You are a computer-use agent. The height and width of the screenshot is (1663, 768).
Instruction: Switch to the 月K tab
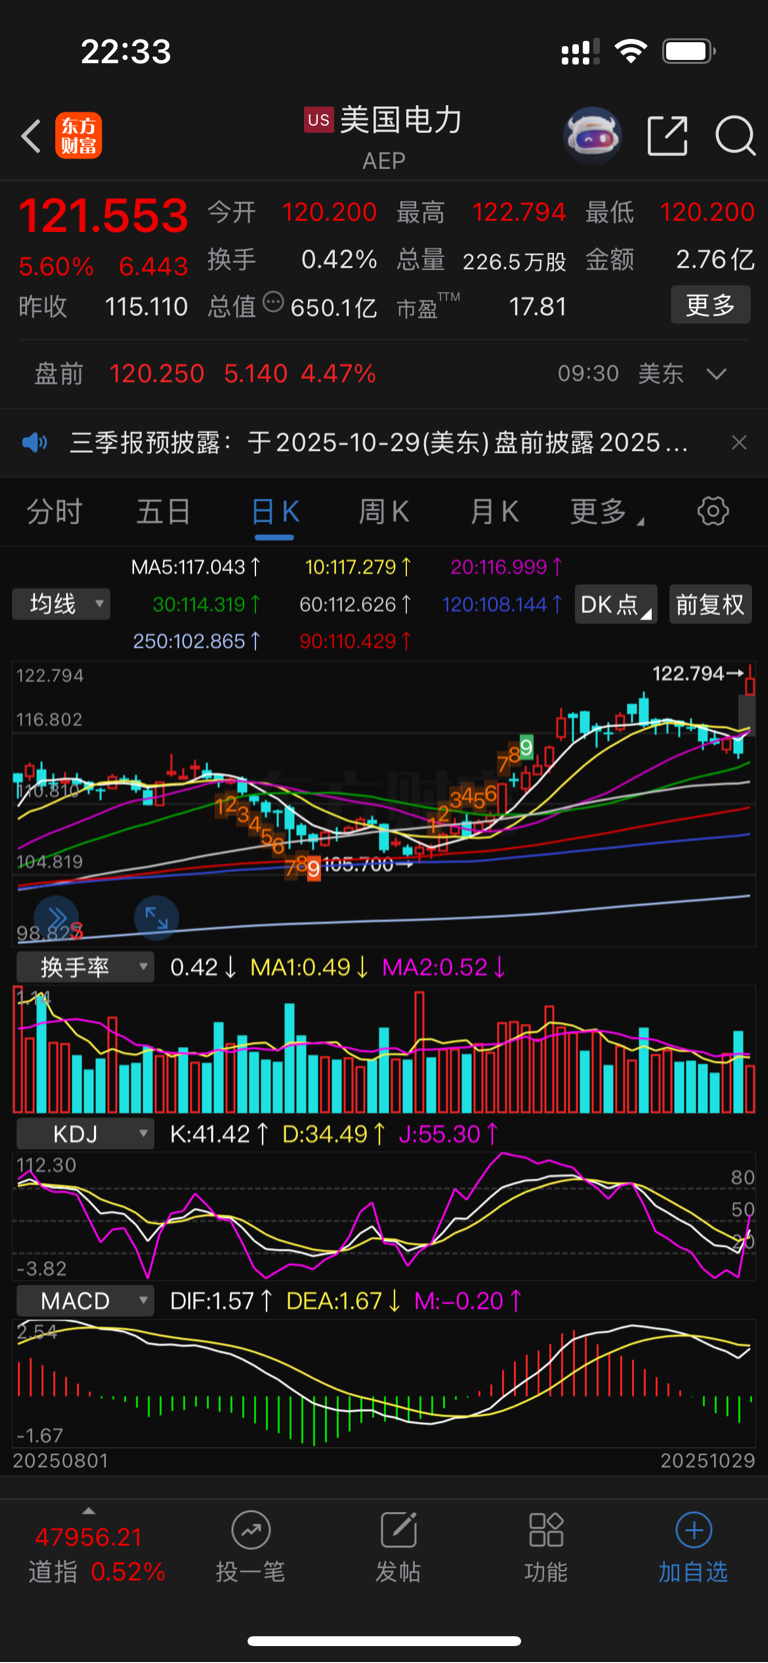click(495, 512)
